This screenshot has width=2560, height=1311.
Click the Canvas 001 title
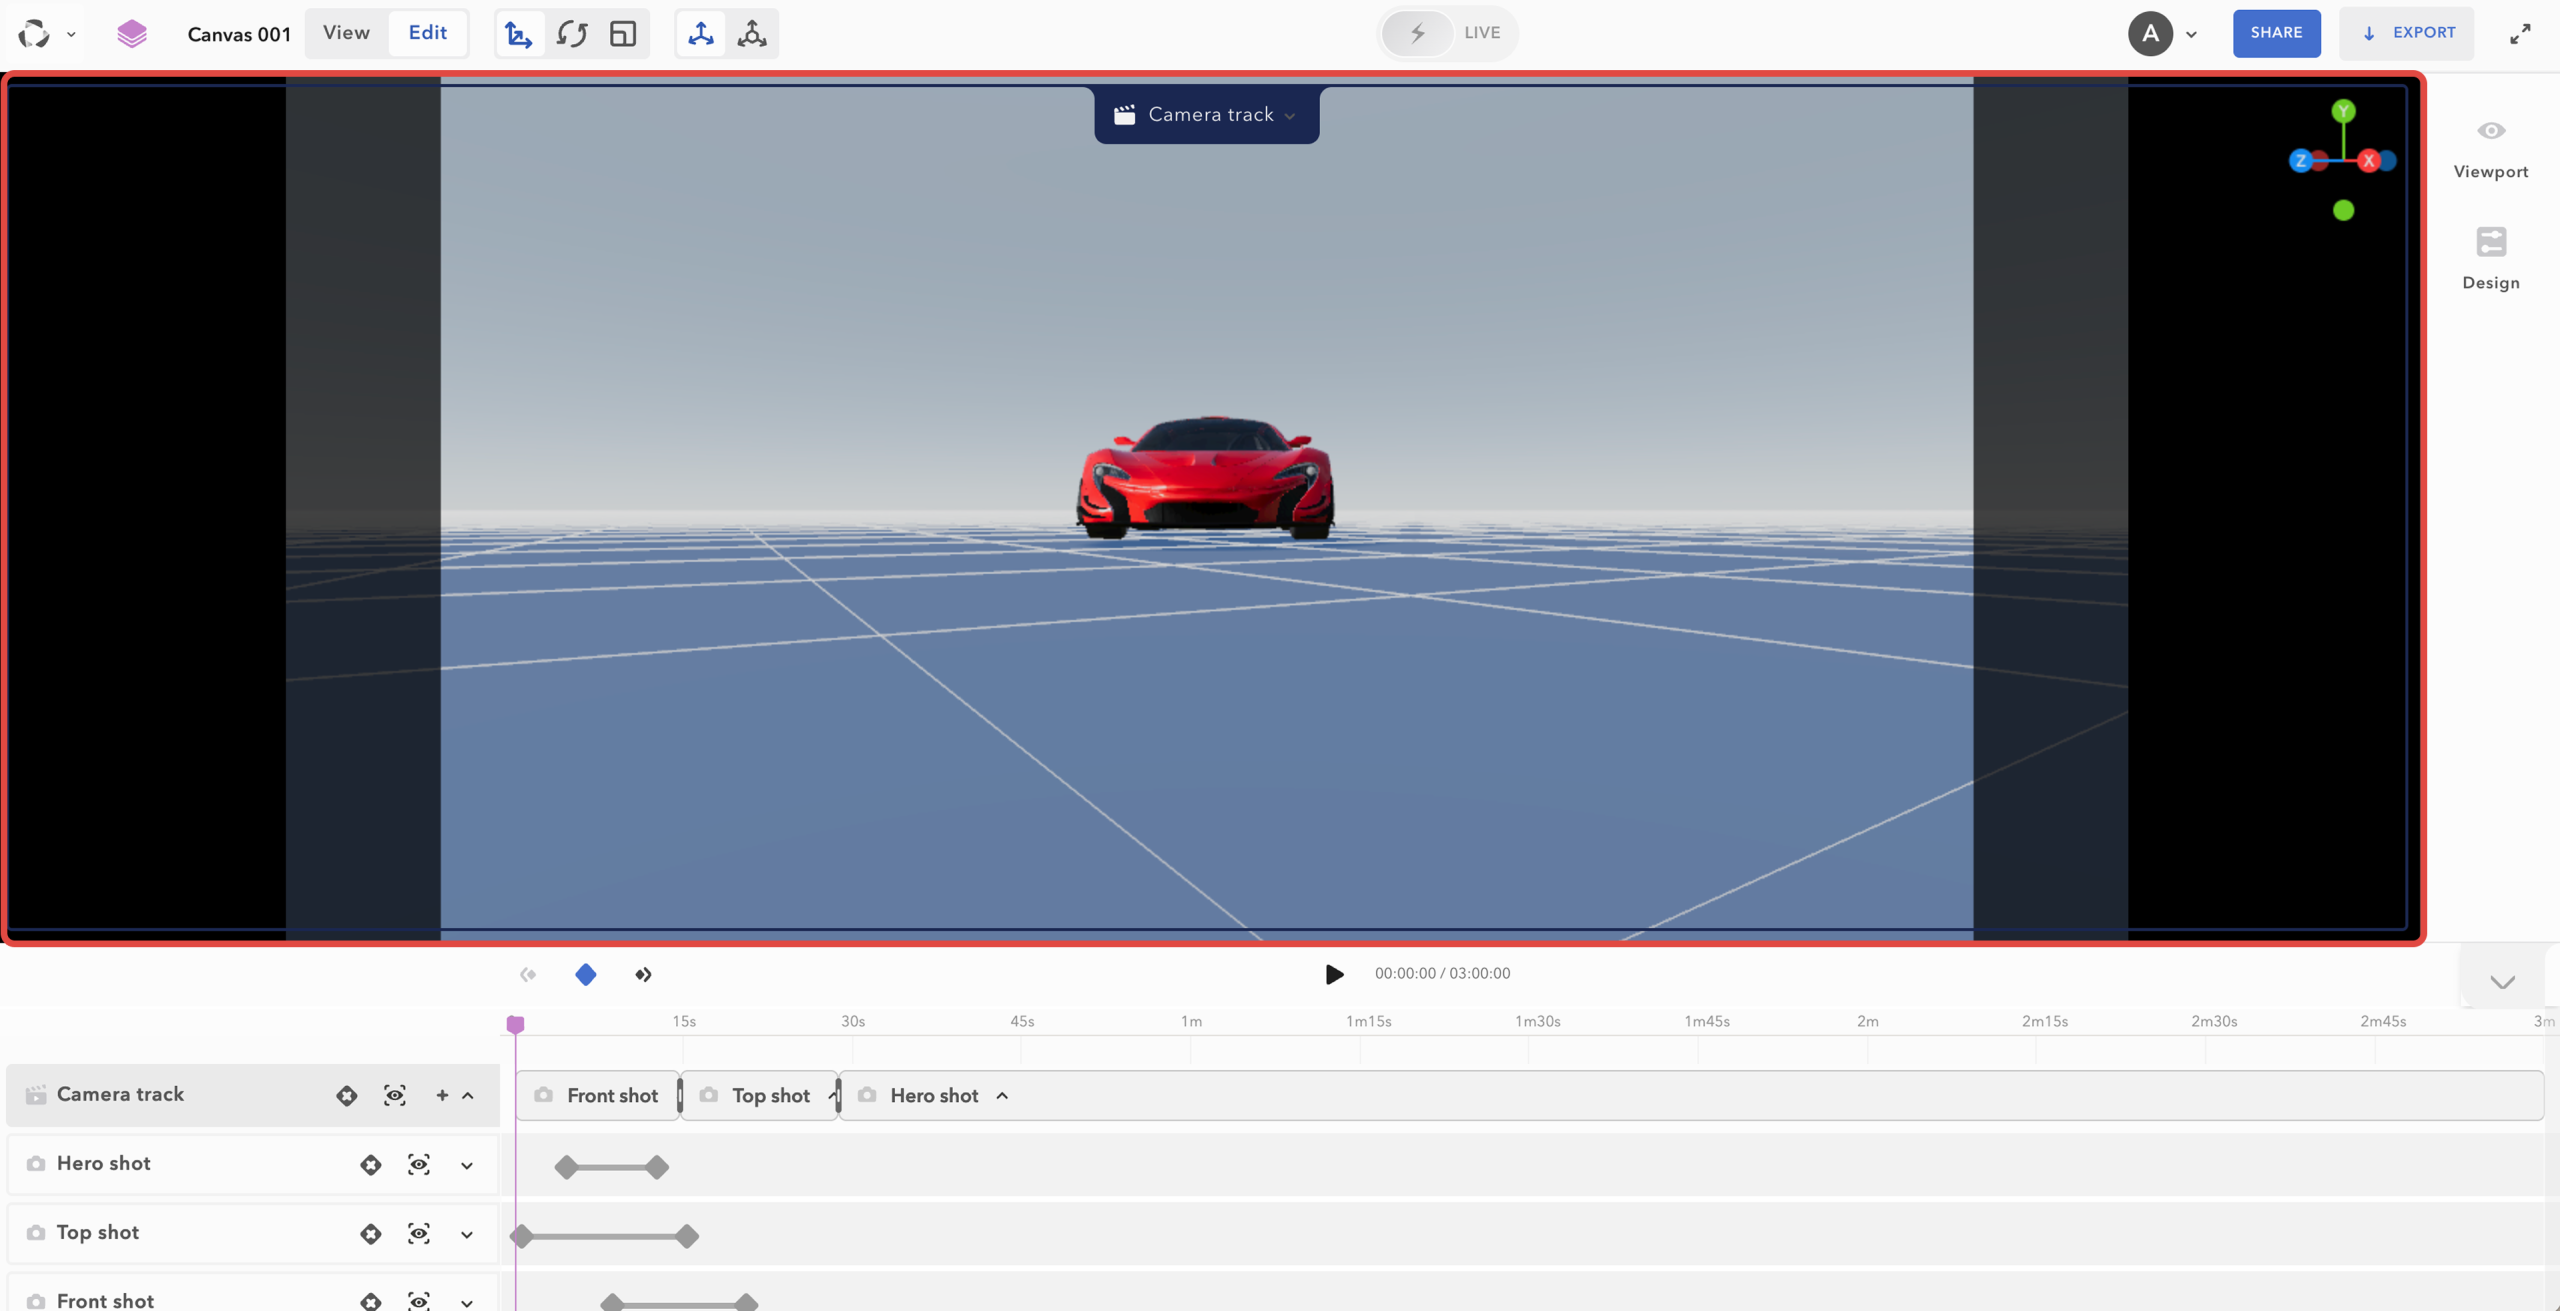239,34
